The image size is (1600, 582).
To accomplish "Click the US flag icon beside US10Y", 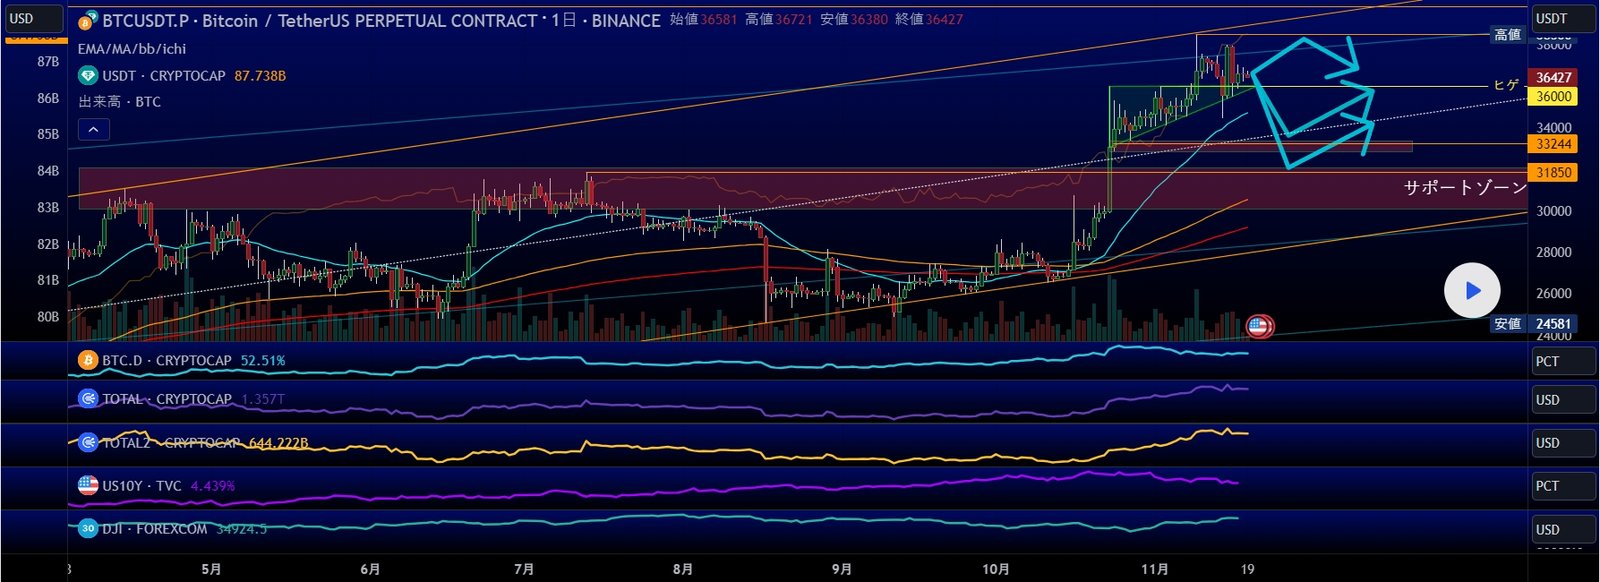I will click(x=88, y=486).
